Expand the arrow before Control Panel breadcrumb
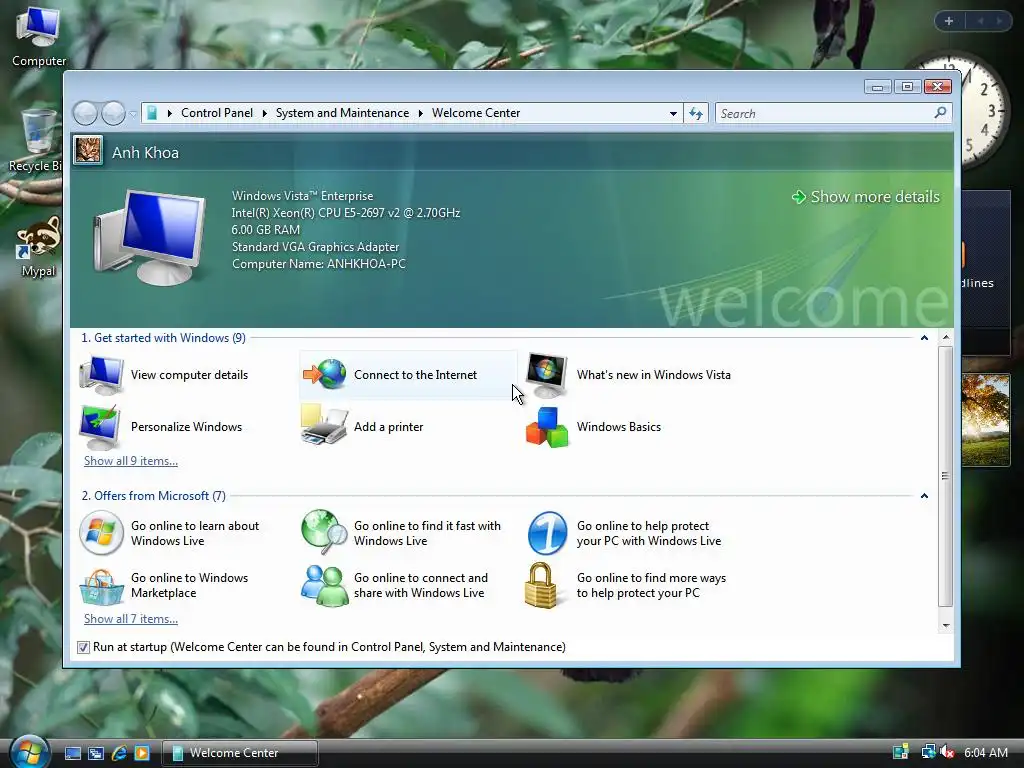The height and width of the screenshot is (768, 1024). 170,114
